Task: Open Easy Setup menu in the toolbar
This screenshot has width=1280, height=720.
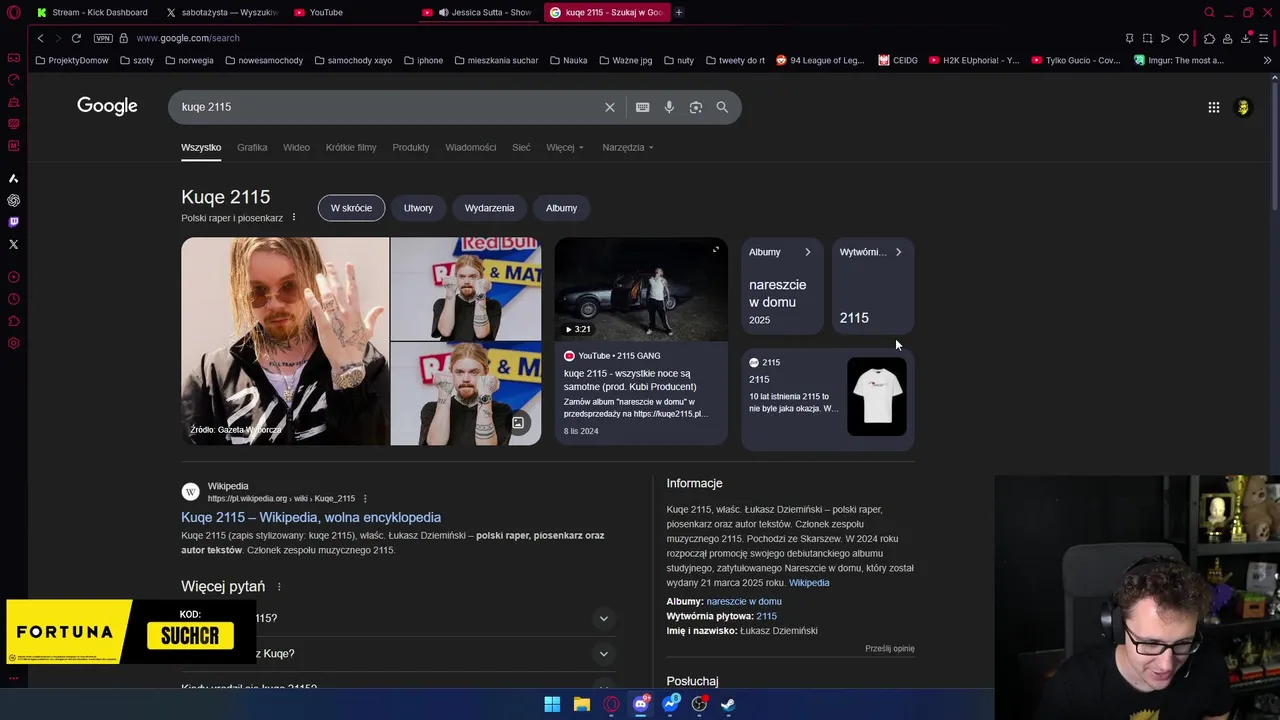Action: click(1265, 38)
